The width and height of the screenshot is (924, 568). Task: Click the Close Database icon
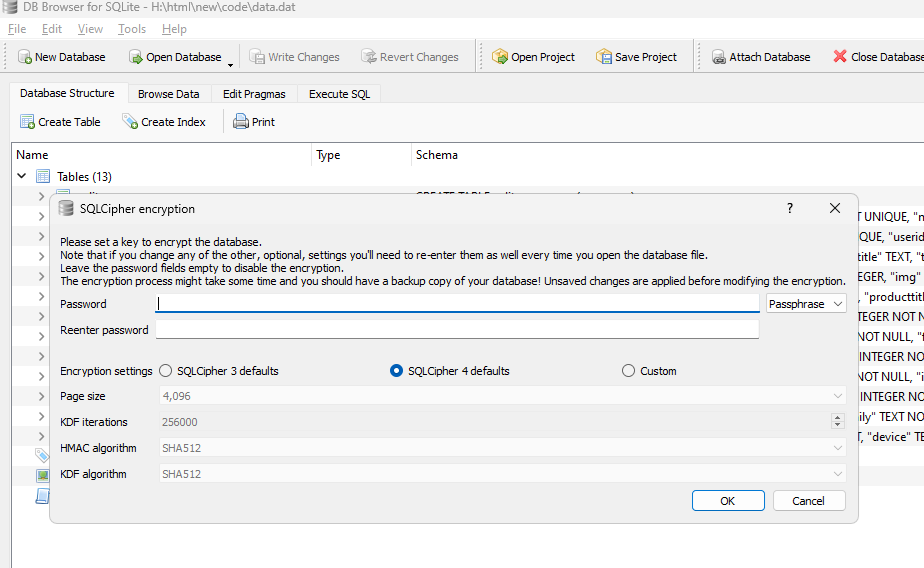point(840,57)
